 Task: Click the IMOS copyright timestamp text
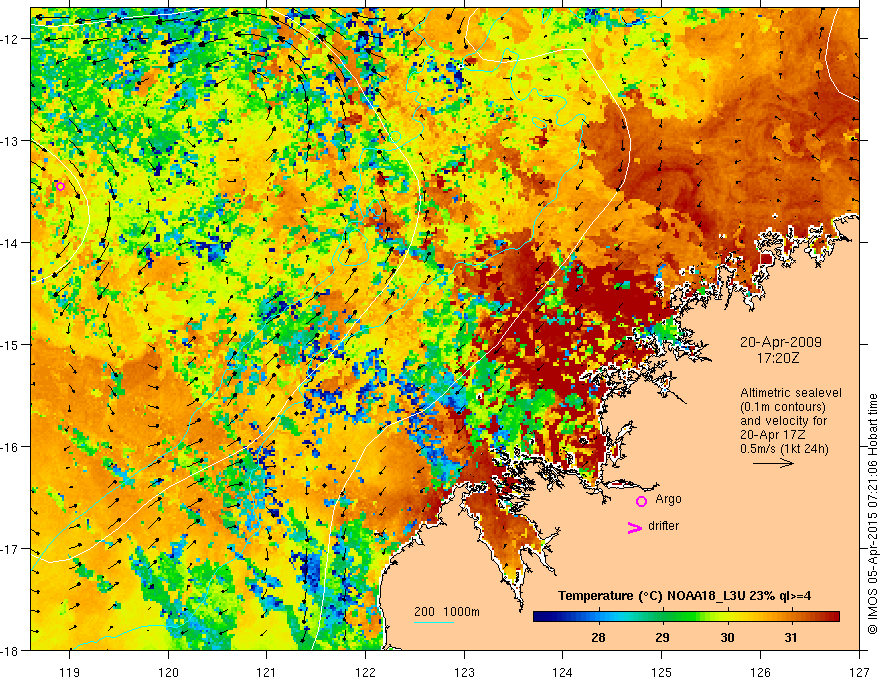(872, 516)
